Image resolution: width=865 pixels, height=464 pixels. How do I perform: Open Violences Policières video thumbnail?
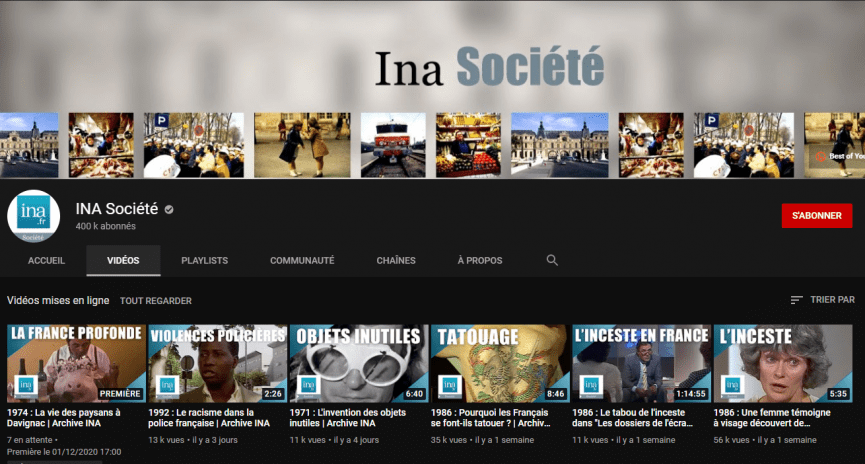(x=217, y=363)
